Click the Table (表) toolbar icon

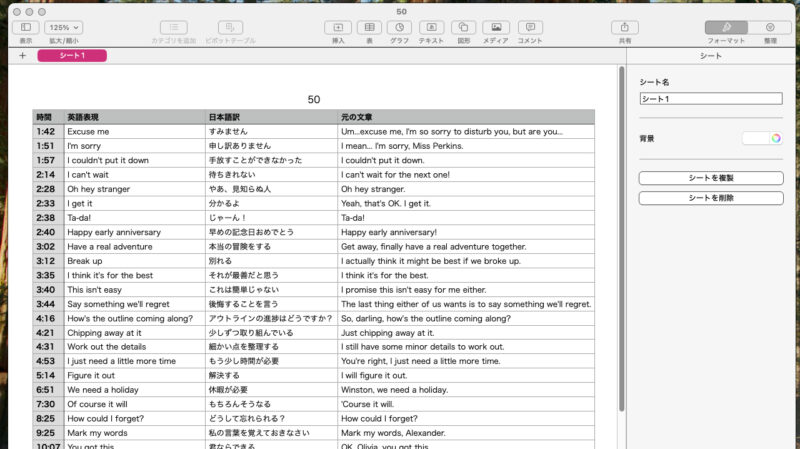point(369,27)
